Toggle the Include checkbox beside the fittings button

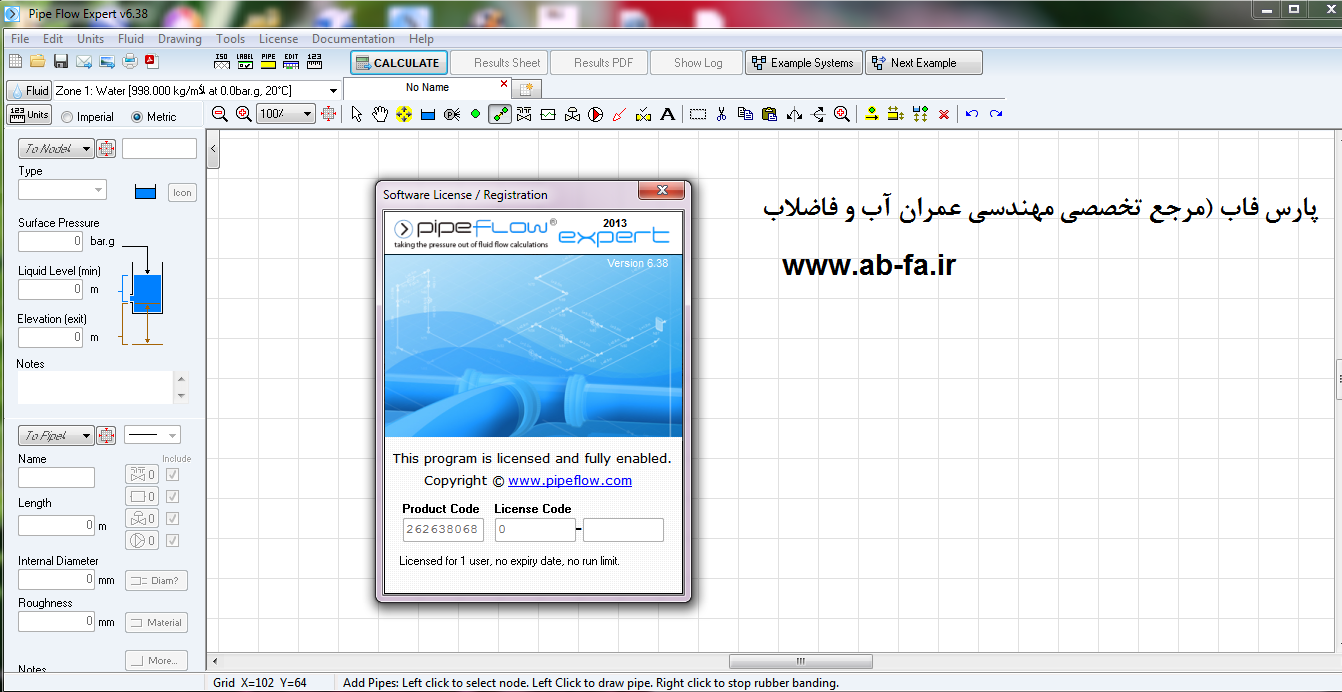pos(172,474)
